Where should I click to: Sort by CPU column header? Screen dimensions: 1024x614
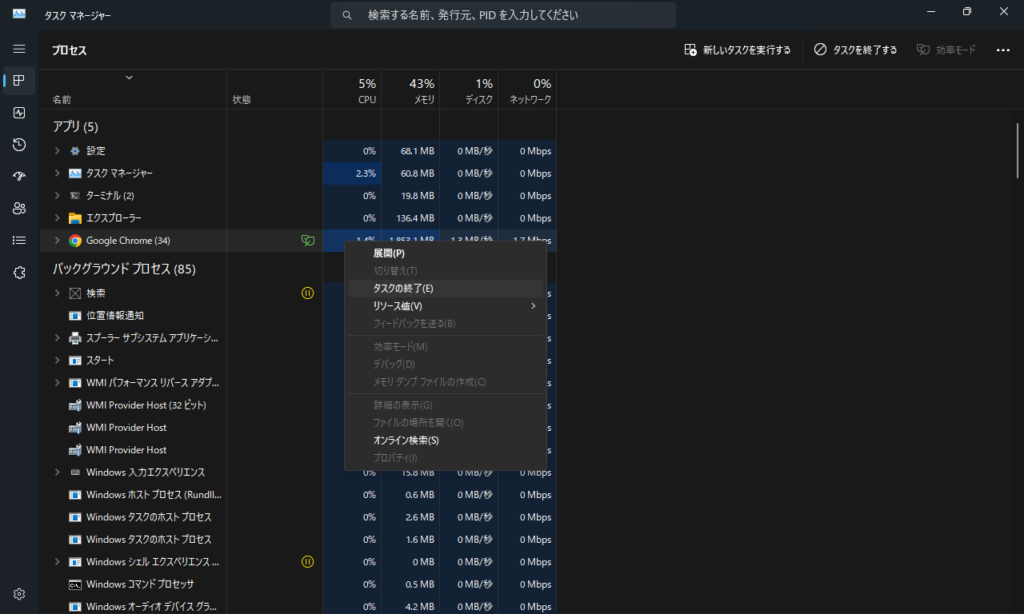click(x=352, y=90)
